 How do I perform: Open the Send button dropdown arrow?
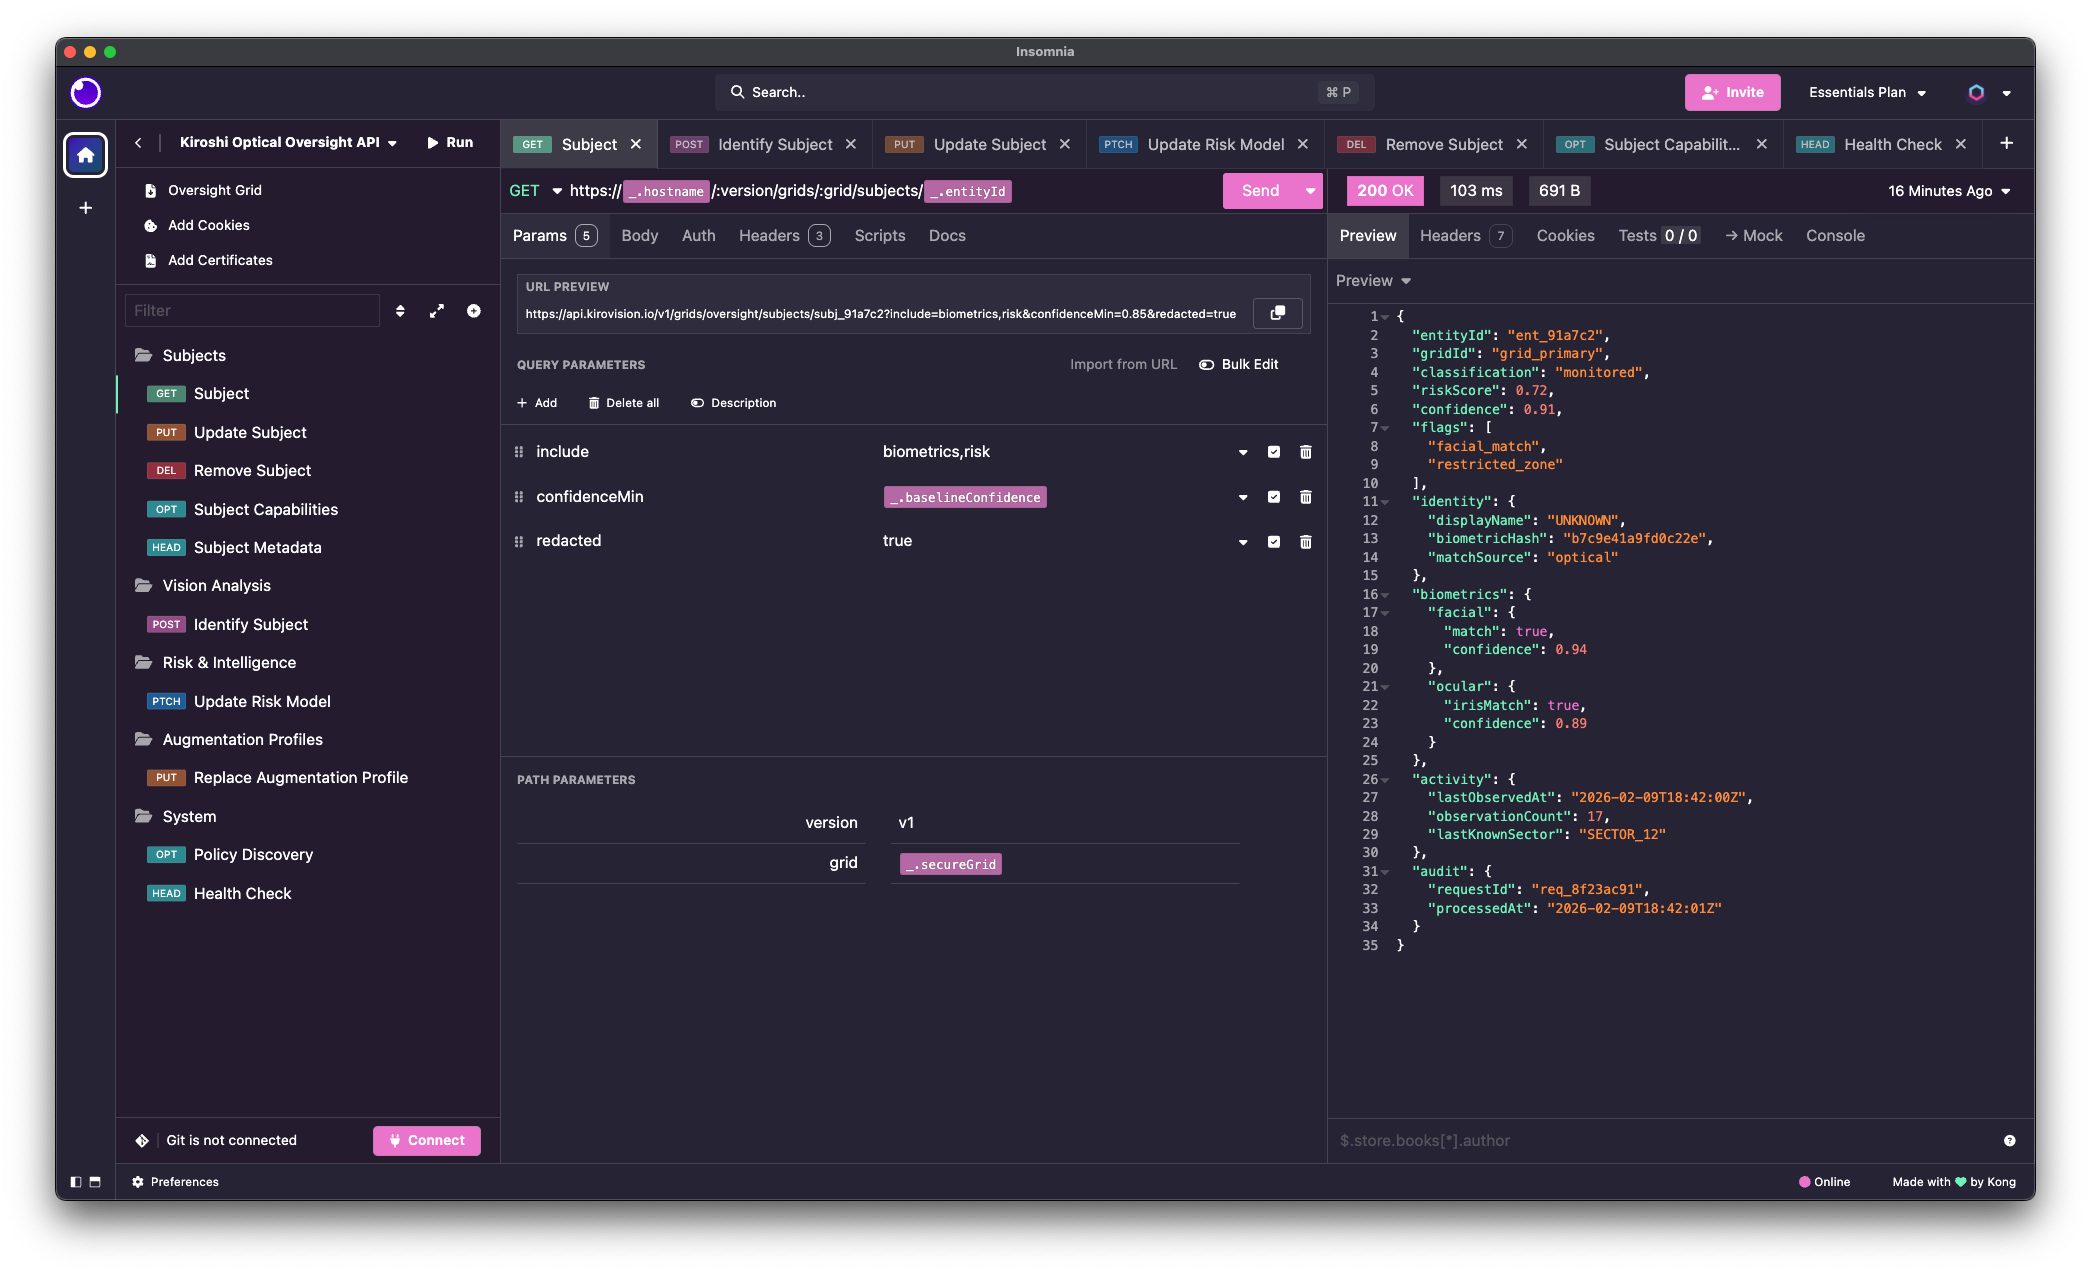[1310, 191]
